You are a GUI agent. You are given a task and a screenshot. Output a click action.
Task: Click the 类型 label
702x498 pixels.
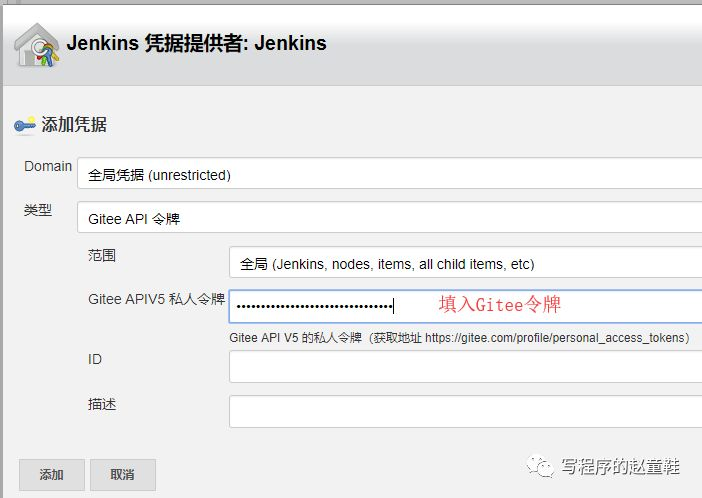coord(38,210)
